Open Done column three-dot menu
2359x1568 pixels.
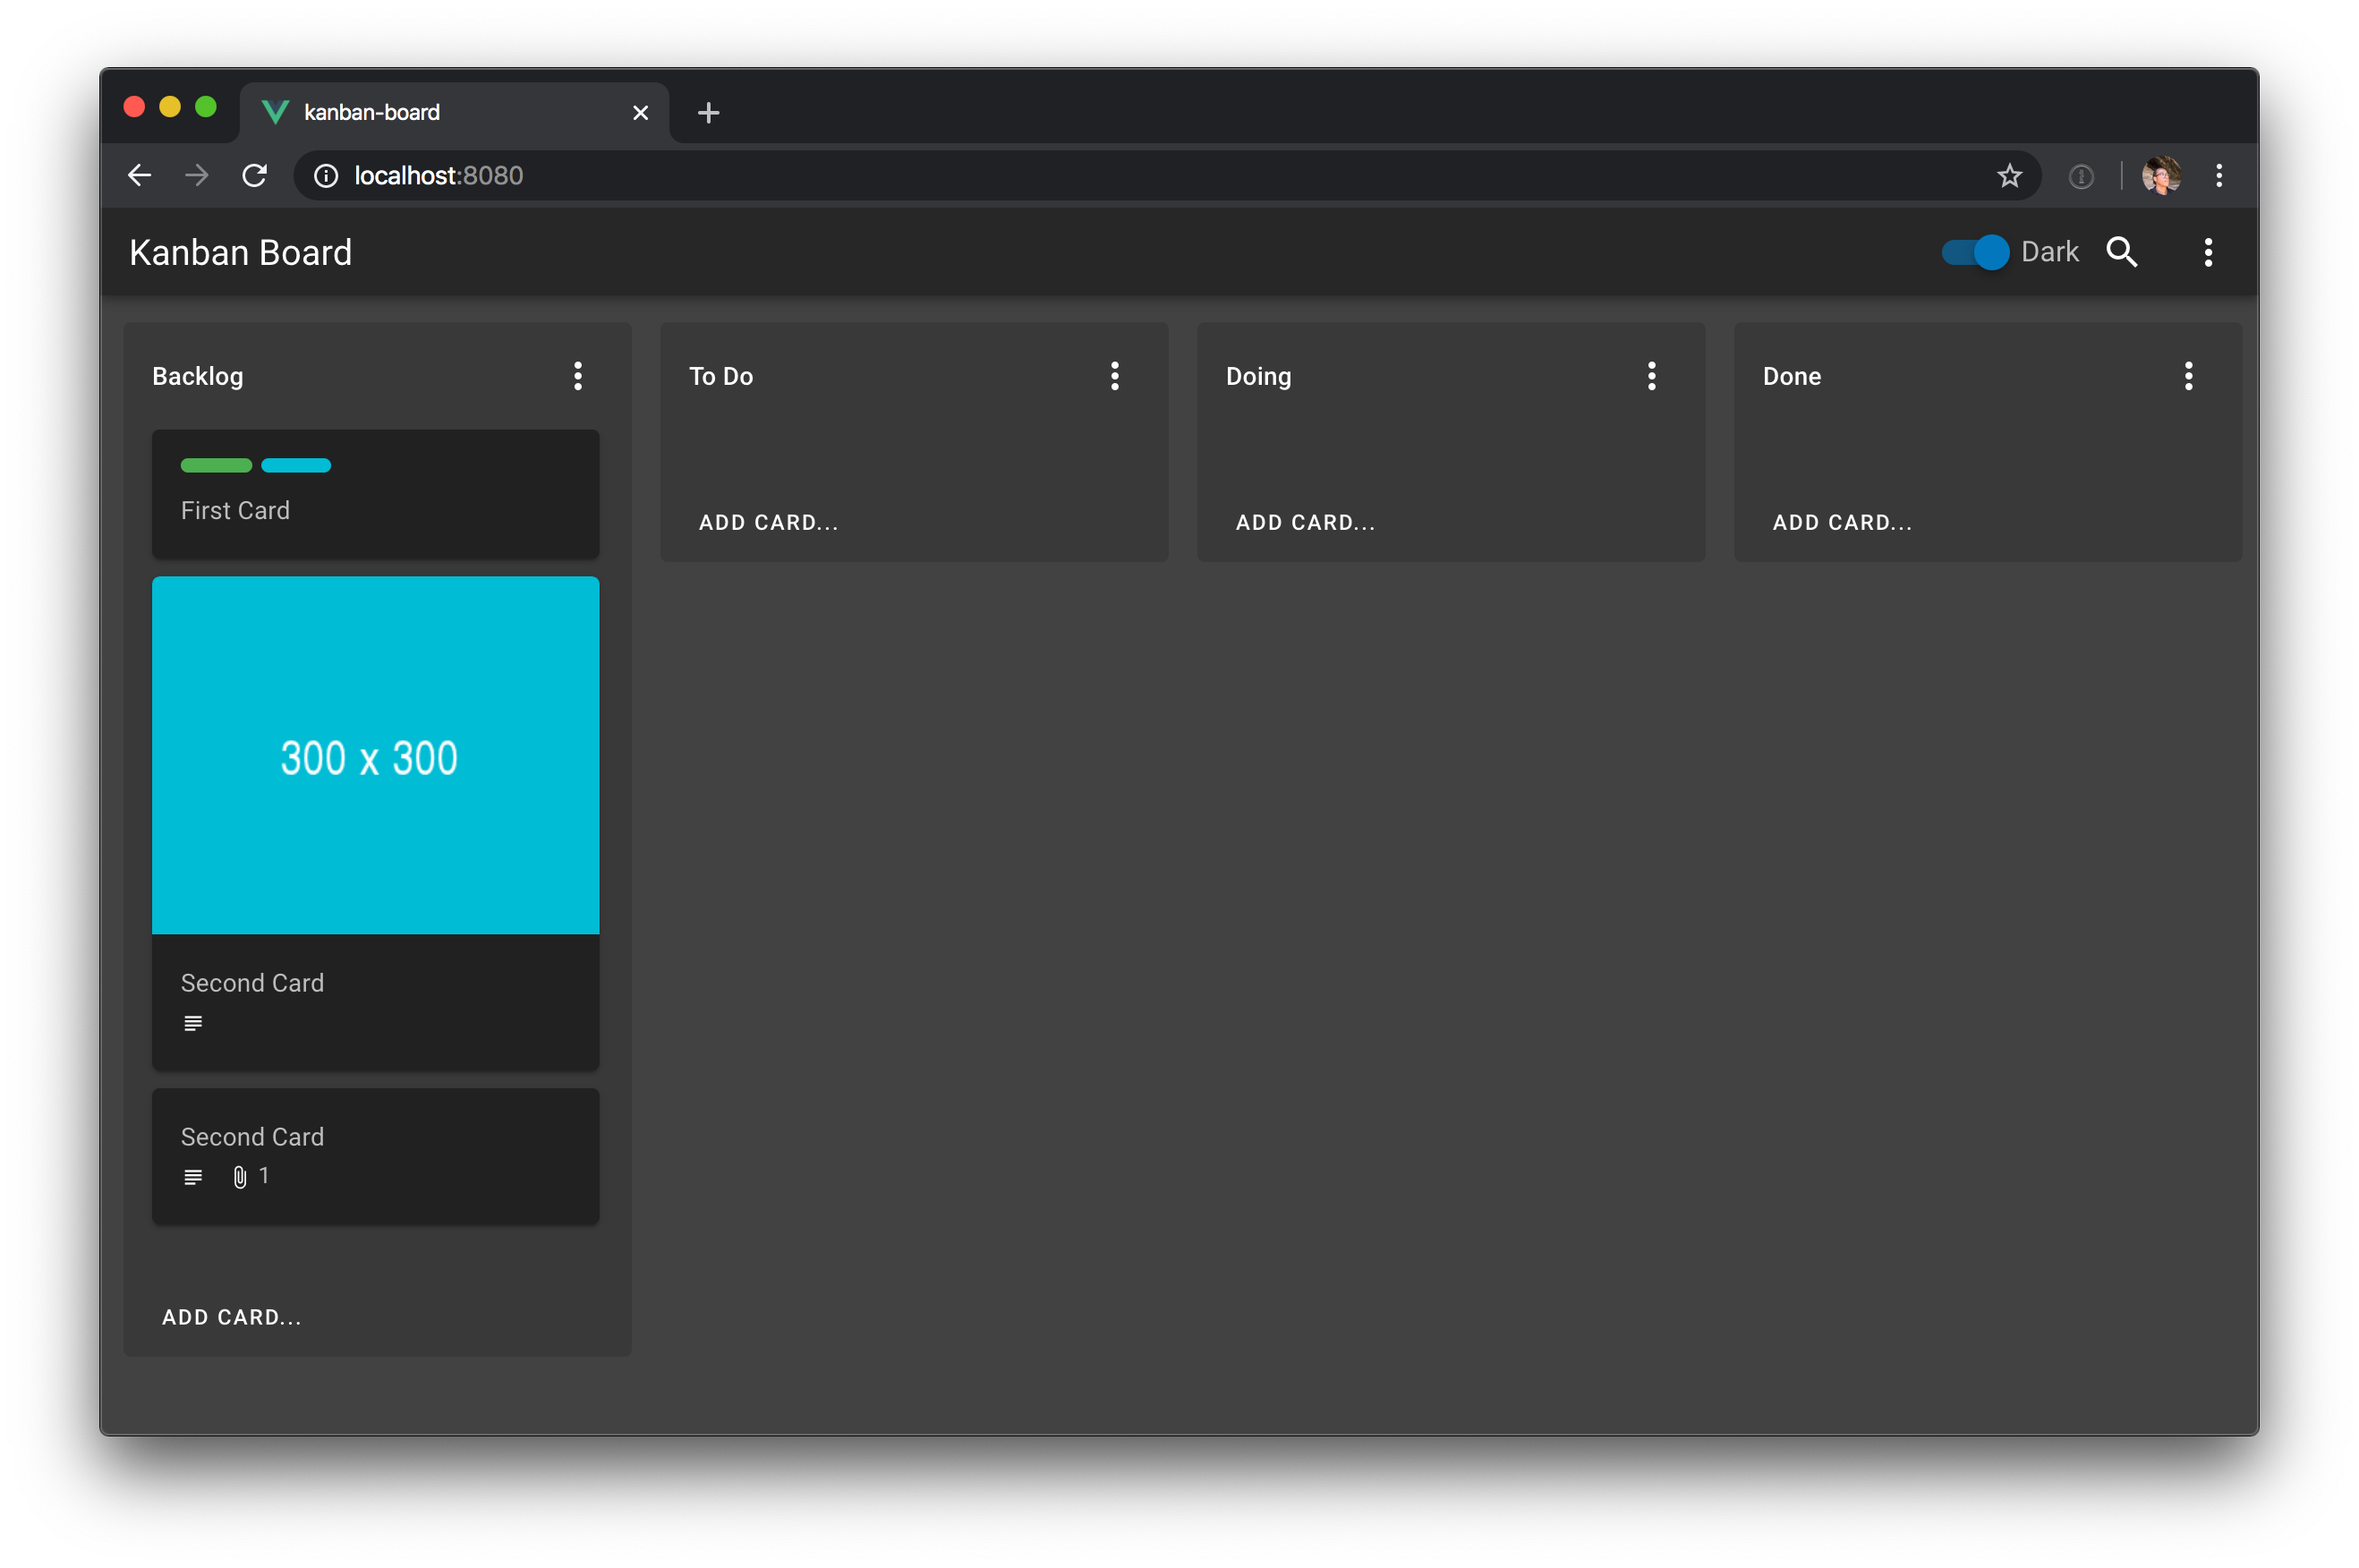point(2189,376)
